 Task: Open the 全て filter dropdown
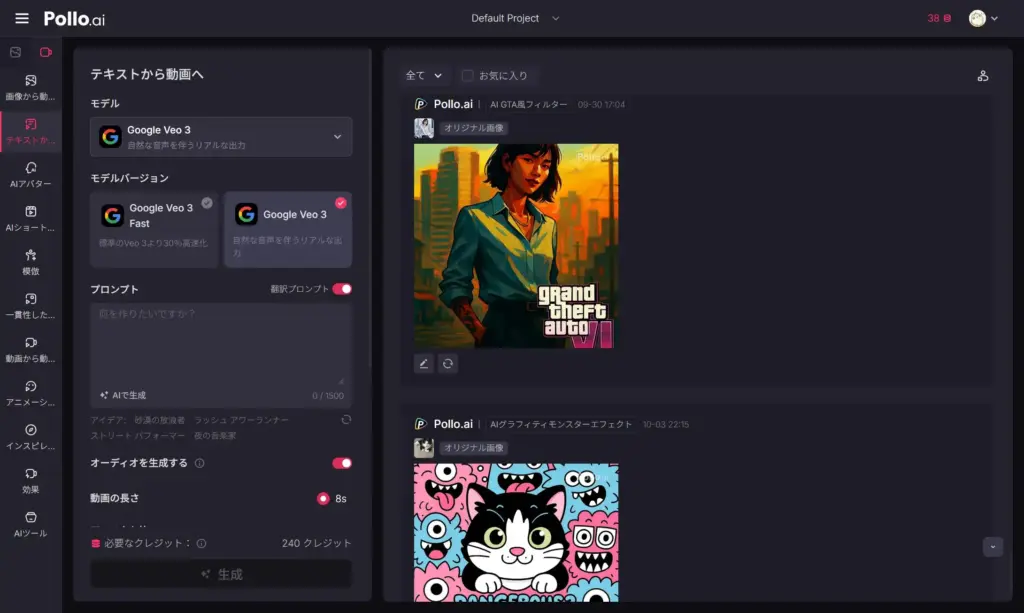point(423,76)
